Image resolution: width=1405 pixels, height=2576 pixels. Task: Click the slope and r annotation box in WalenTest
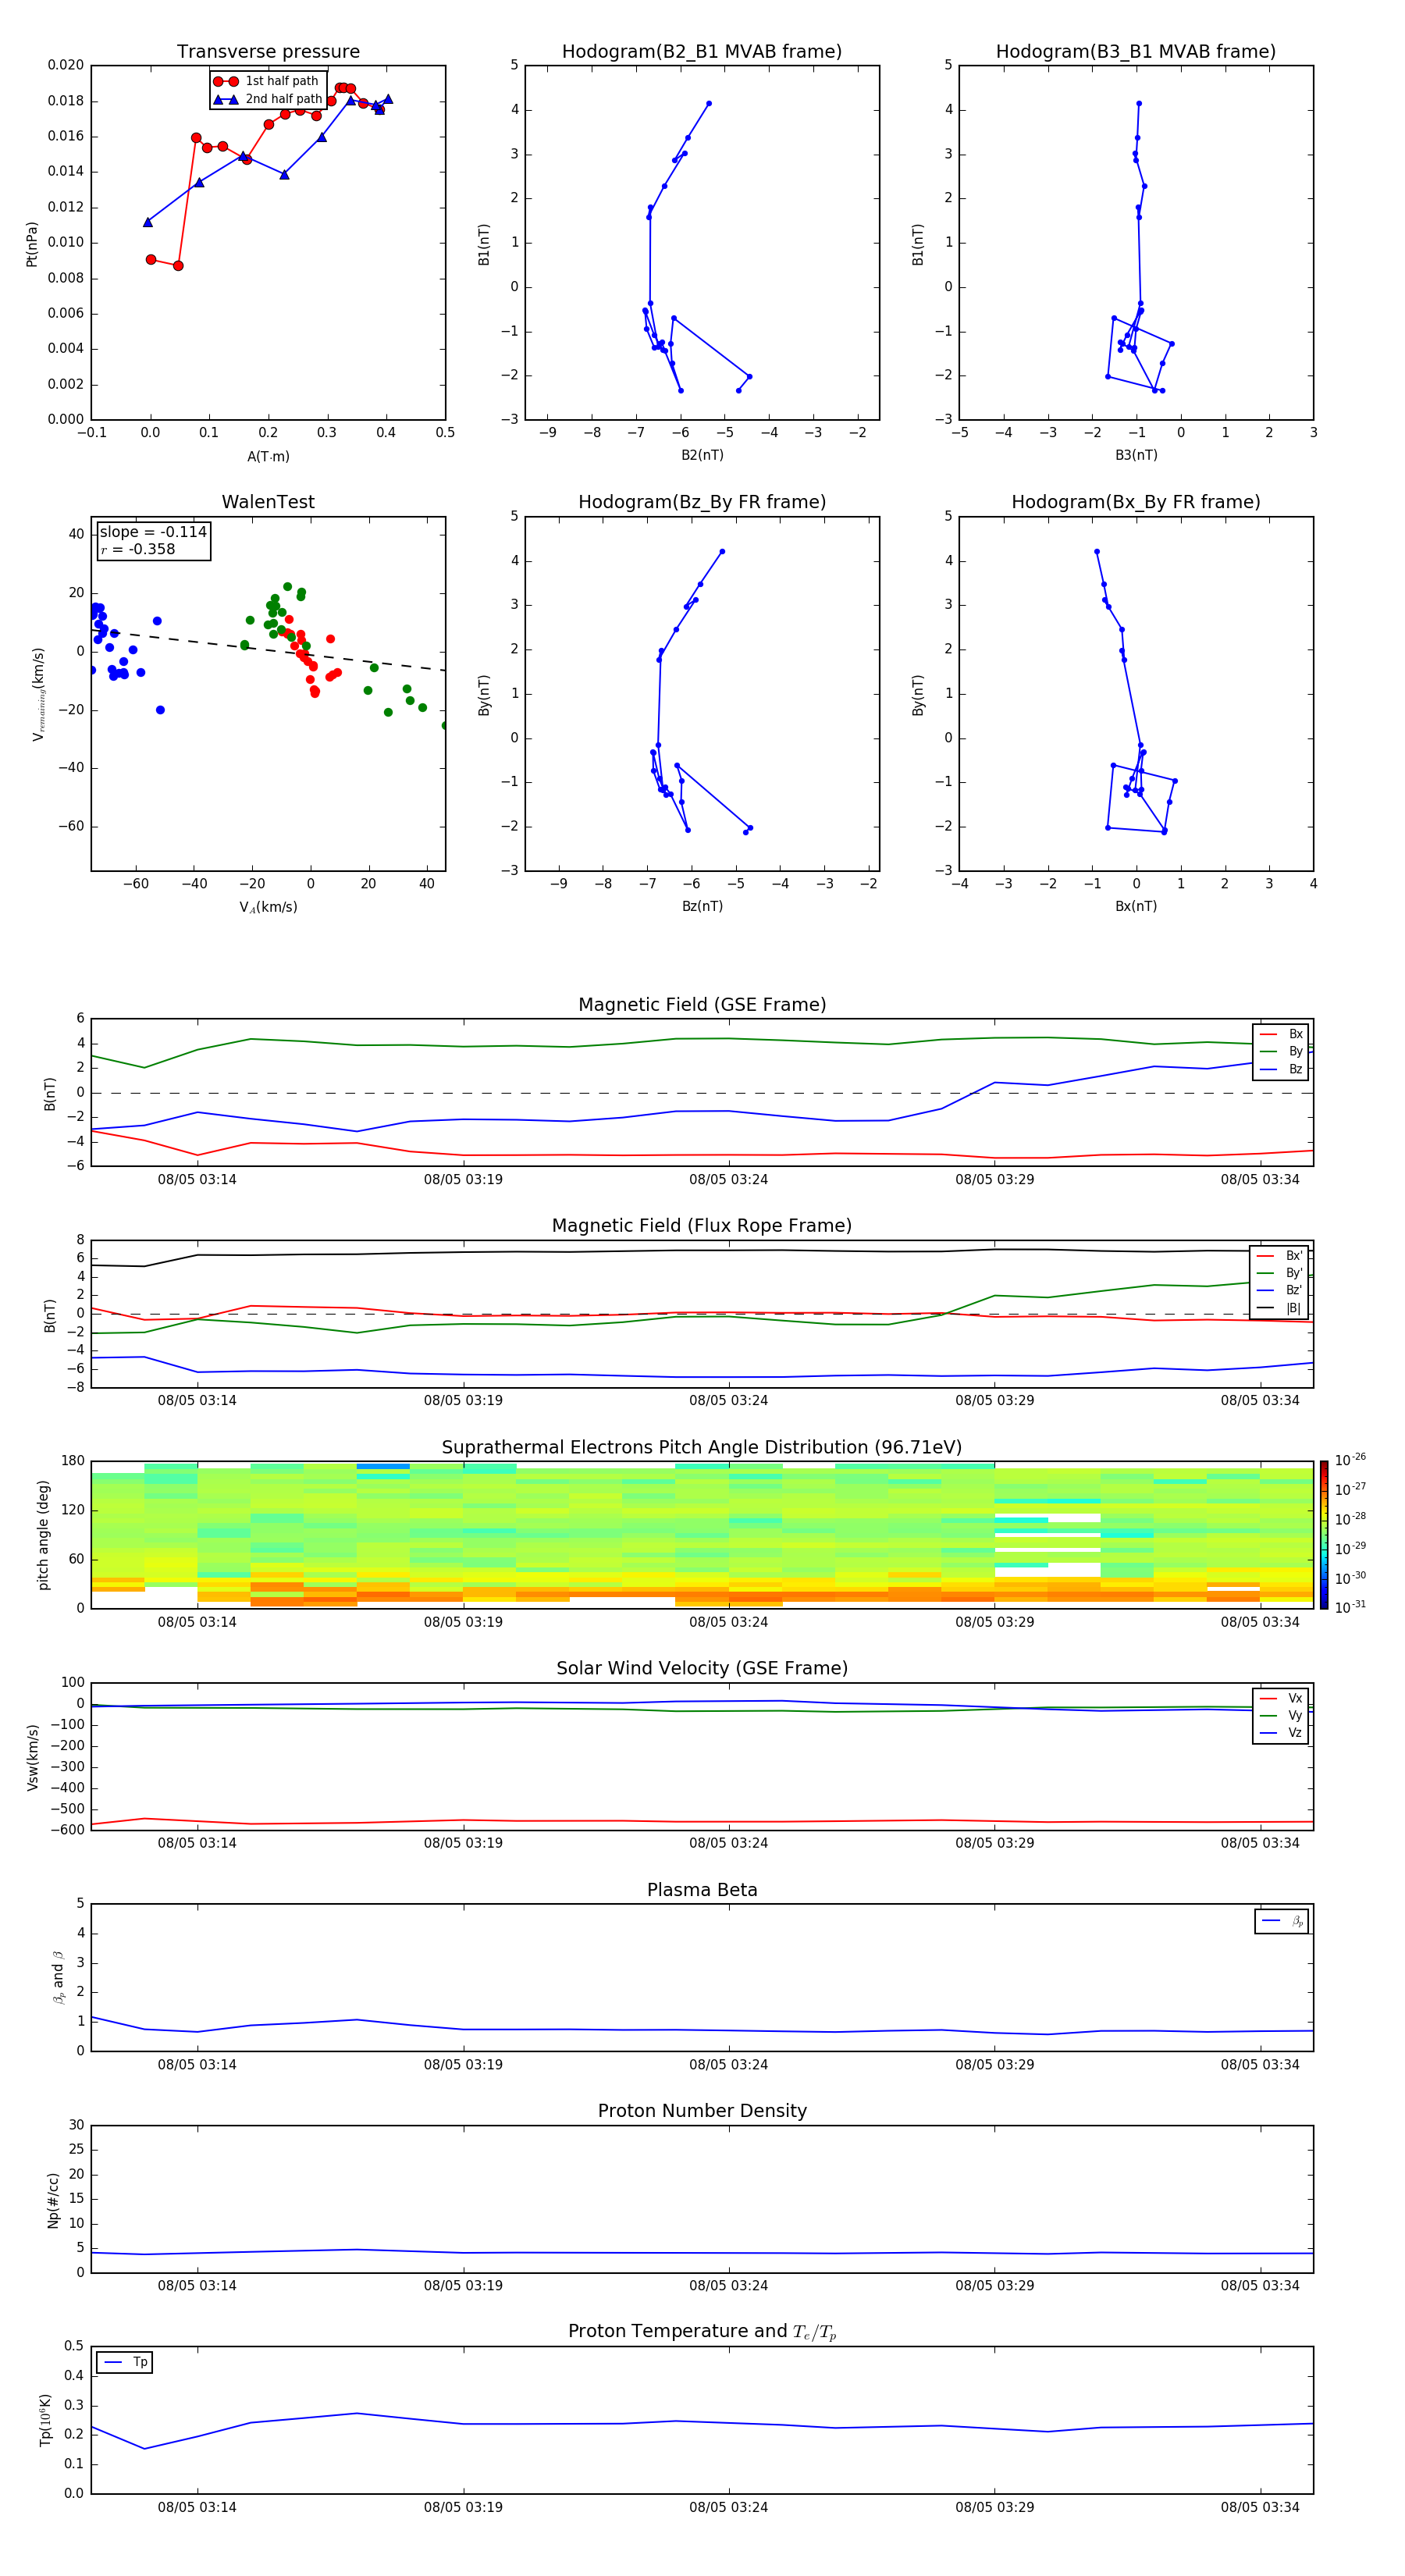pyautogui.click(x=153, y=541)
